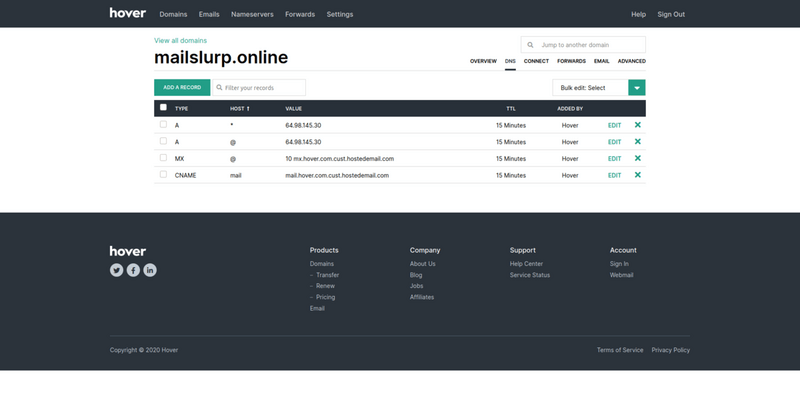Switch to the DNS tab
Screen dimensions: 800x408
tap(510, 61)
